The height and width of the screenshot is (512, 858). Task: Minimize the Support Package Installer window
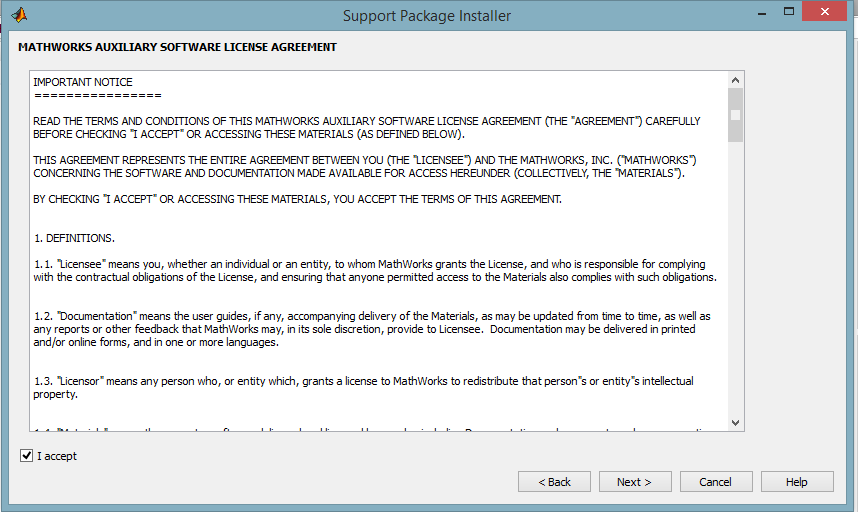pos(762,13)
